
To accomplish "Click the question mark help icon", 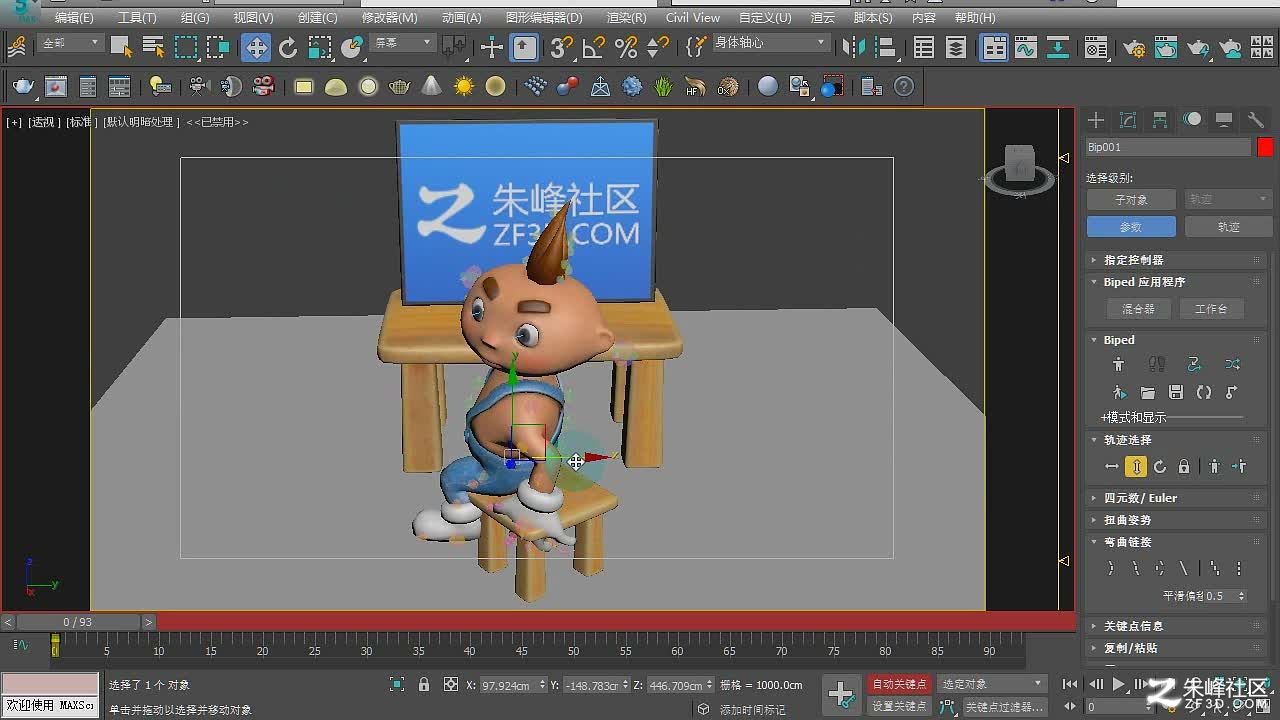I will tap(904, 87).
